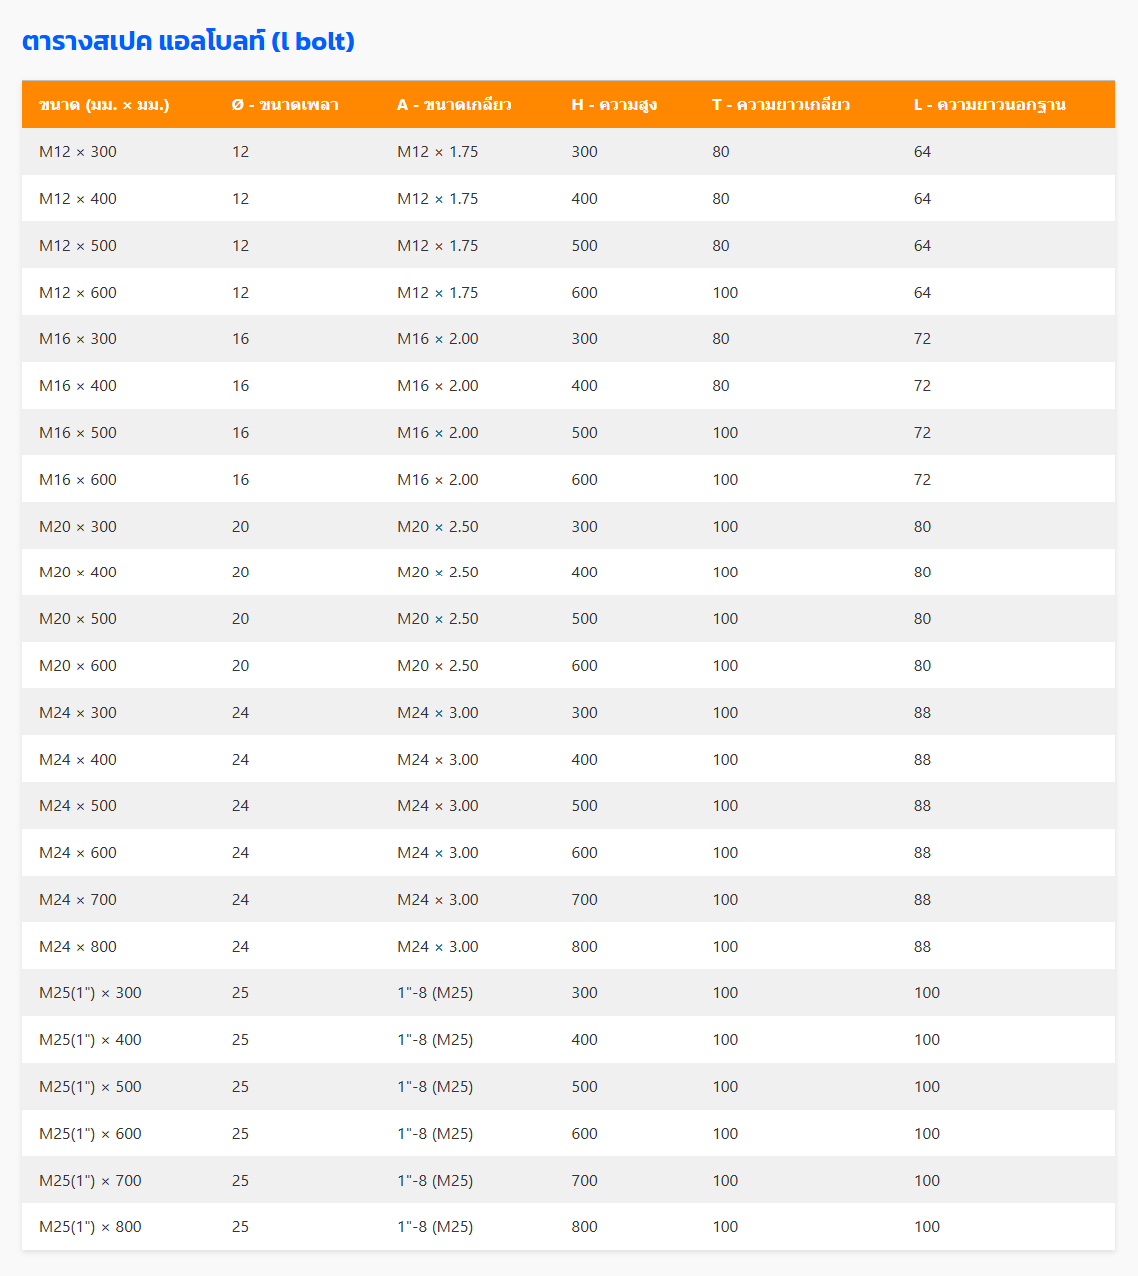The image size is (1138, 1276).
Task: Select the M24 × 700 size cell
Action: click(x=78, y=900)
